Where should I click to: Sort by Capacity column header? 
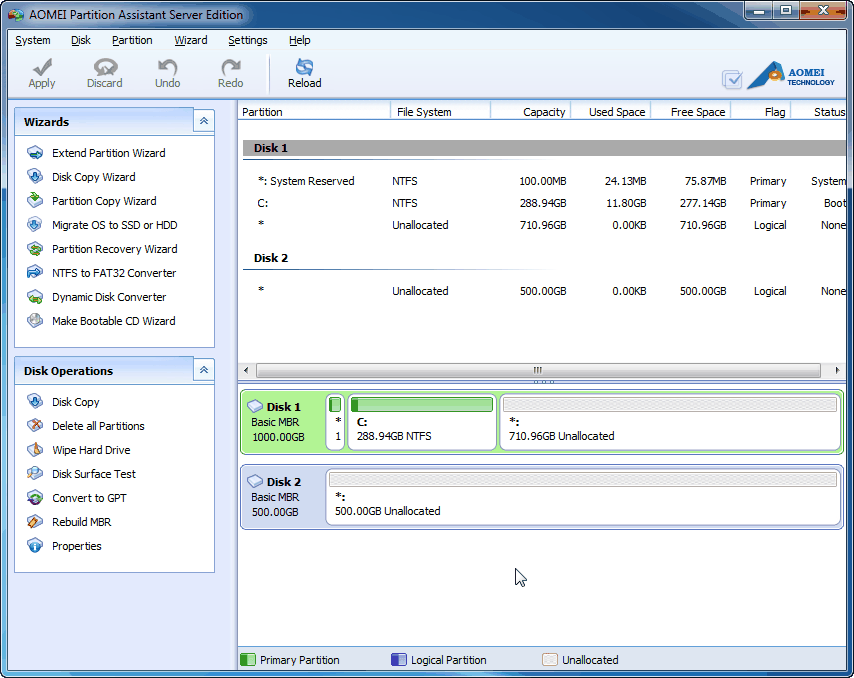point(530,112)
